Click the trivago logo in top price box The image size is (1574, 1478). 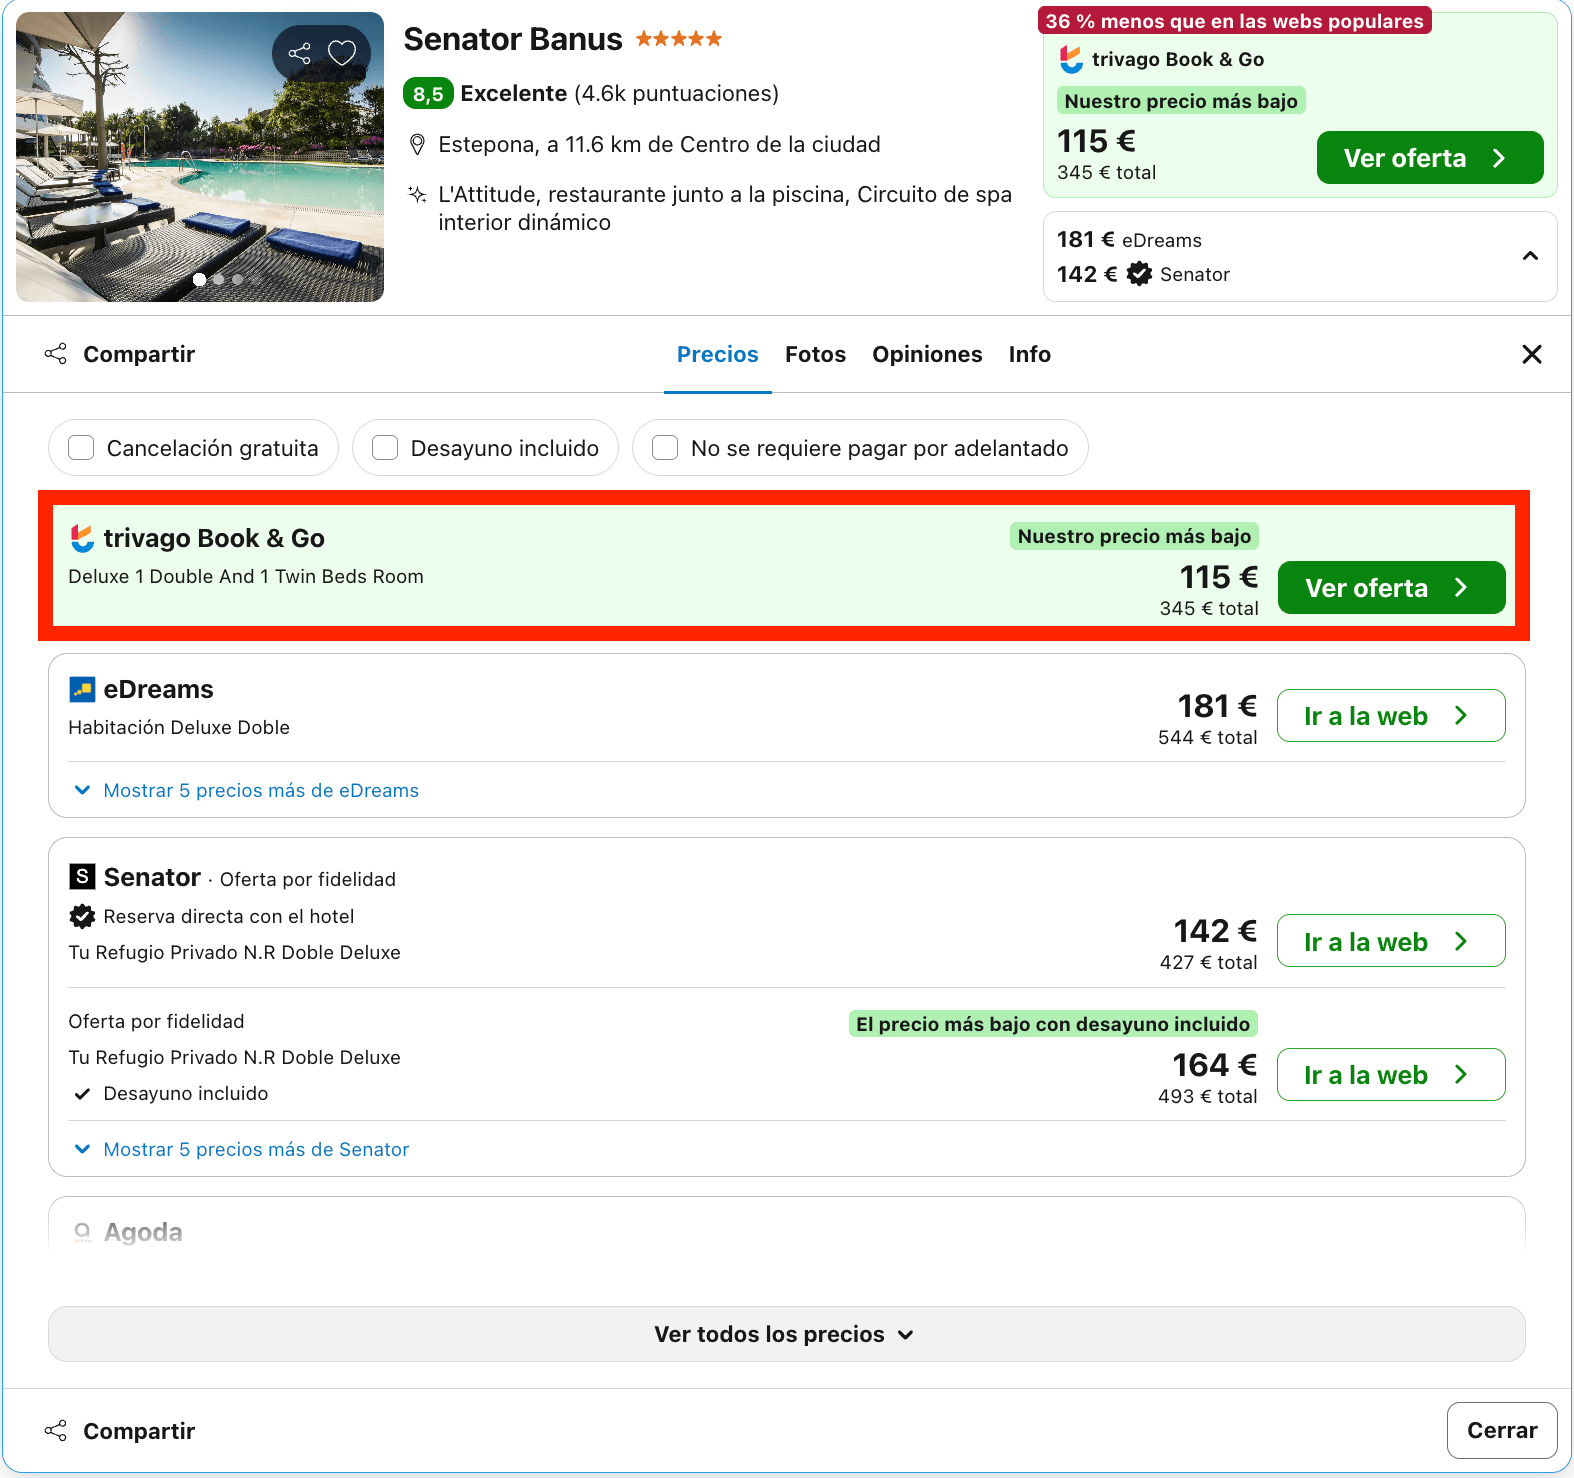tap(1071, 59)
